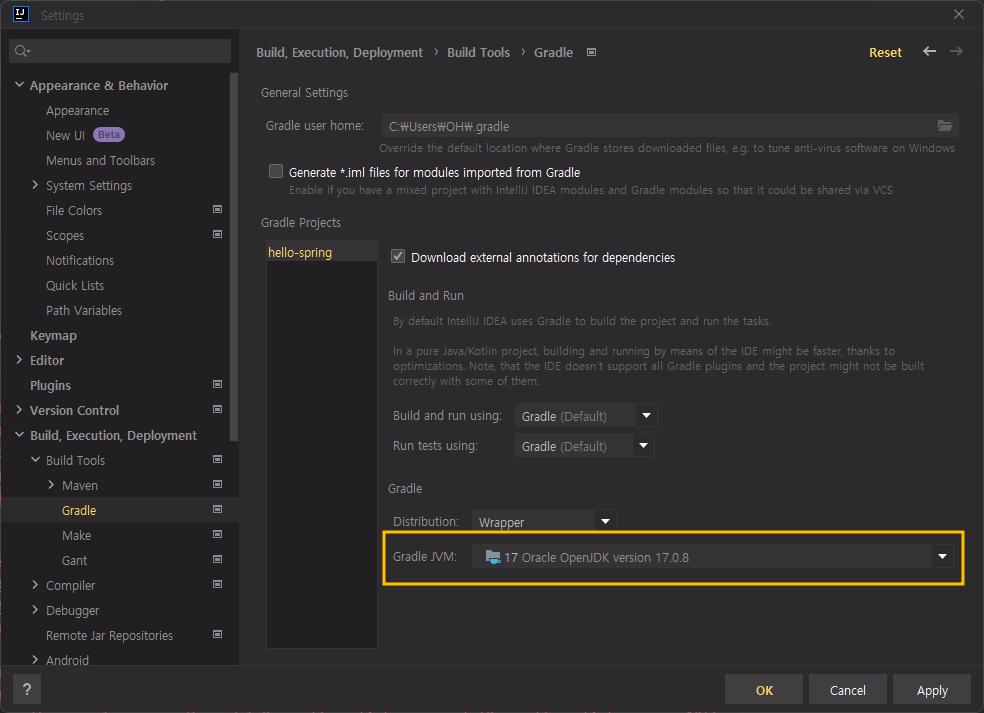Open New UI settings page

(x=65, y=136)
